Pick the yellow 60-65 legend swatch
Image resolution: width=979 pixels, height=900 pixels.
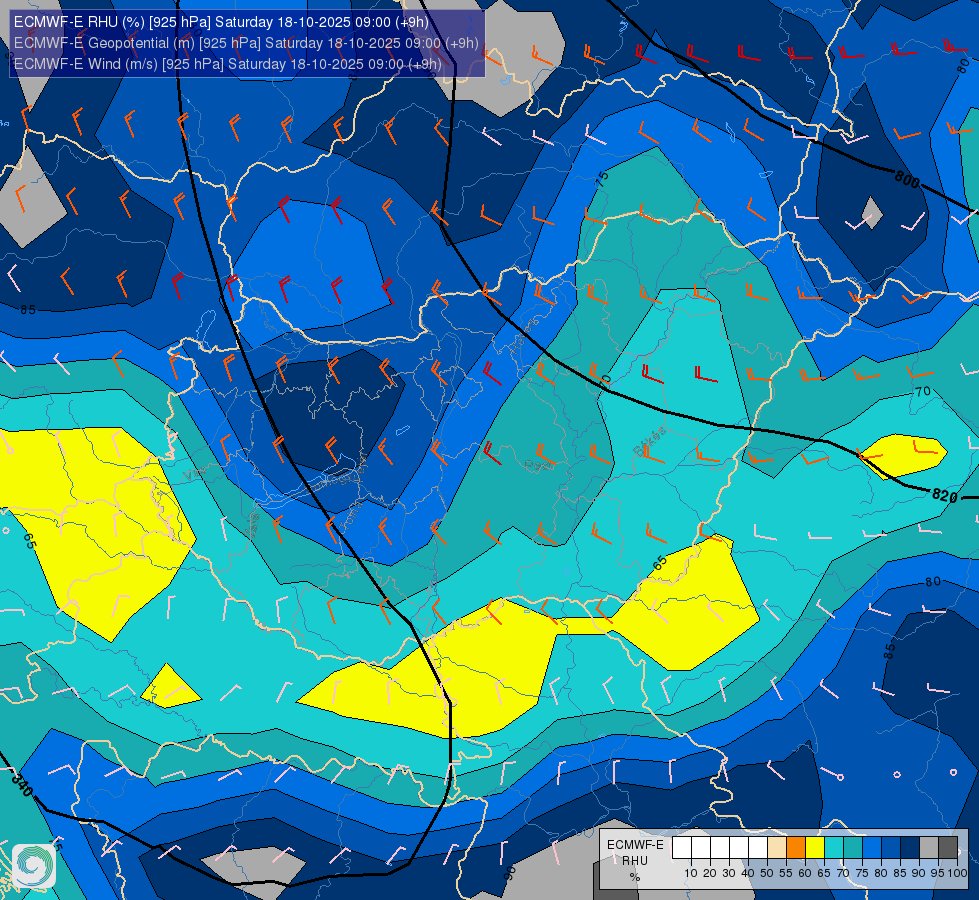815,848
